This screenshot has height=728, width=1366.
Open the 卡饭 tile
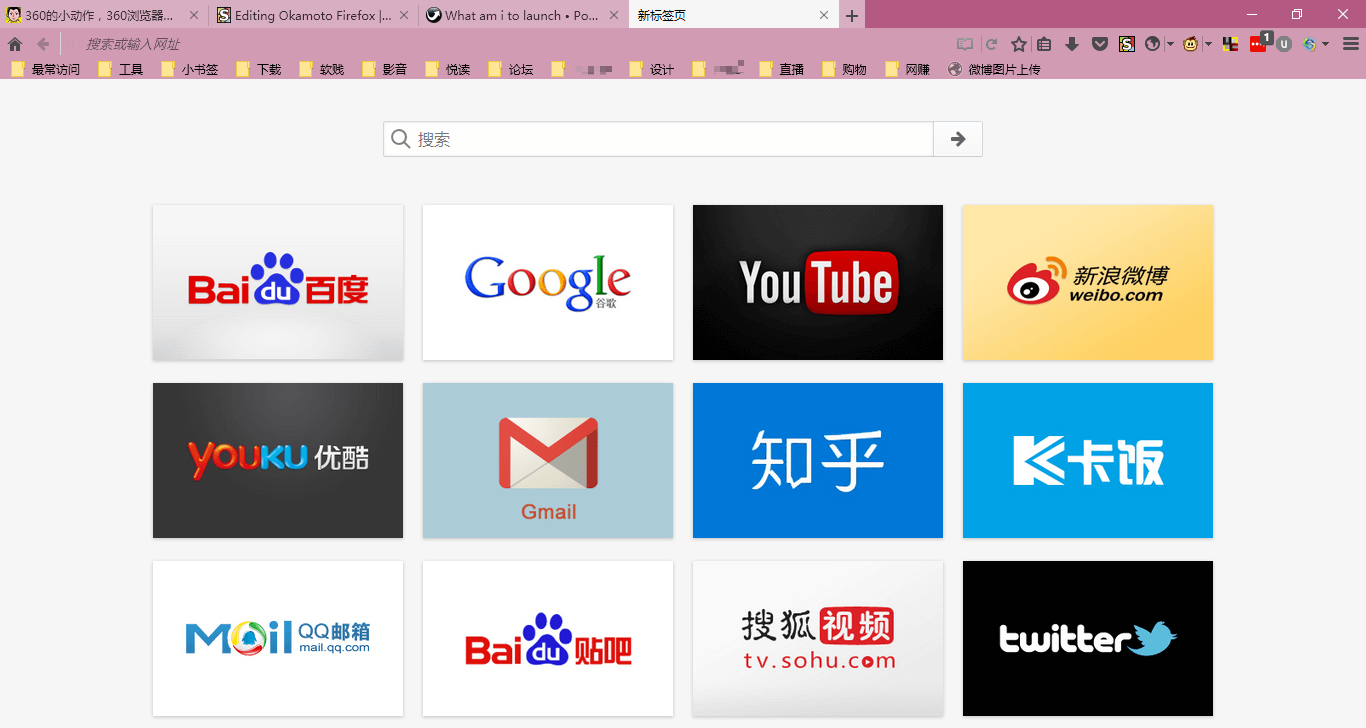tap(1088, 460)
